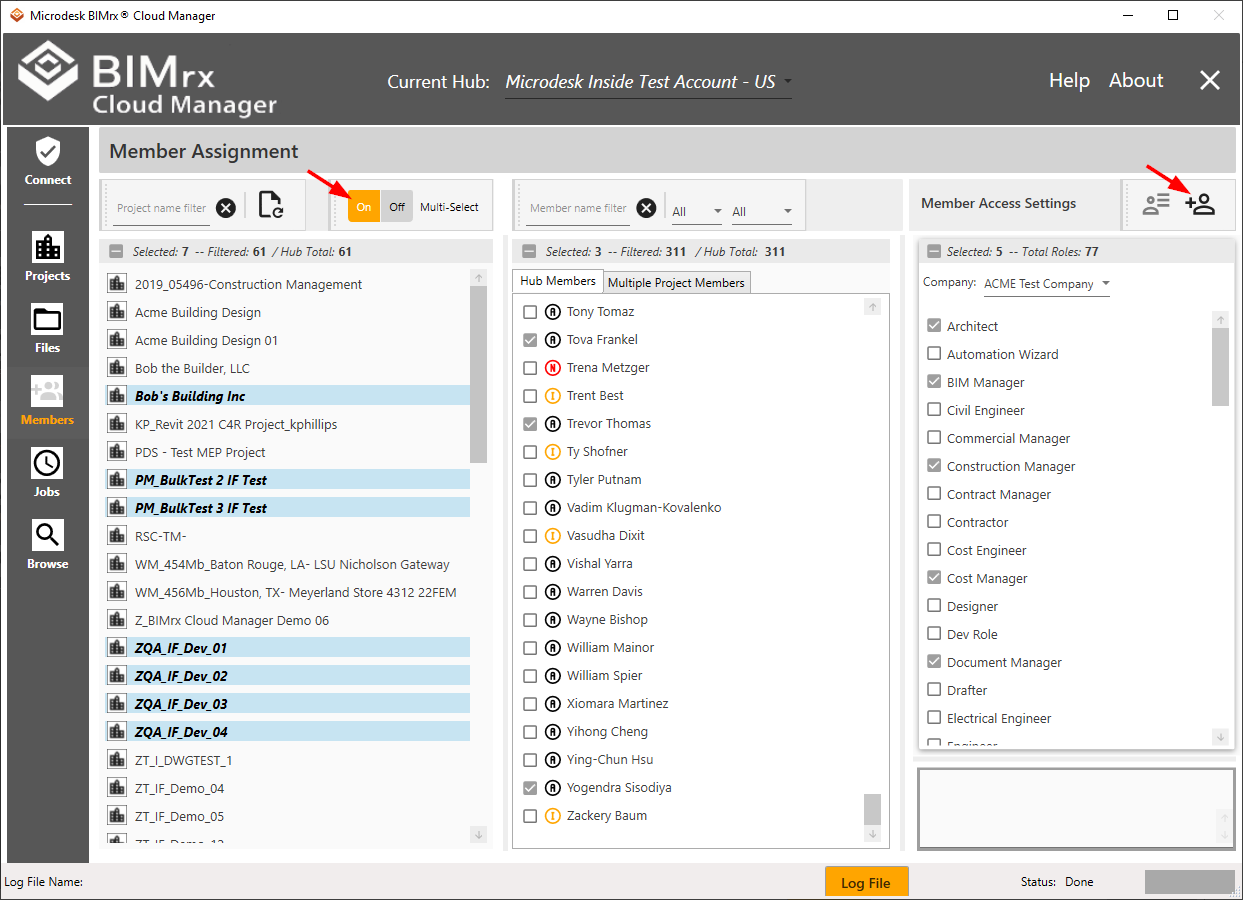Image resolution: width=1243 pixels, height=900 pixels.
Task: Open the Company ACME Test Company dropdown
Action: pyautogui.click(x=1047, y=284)
